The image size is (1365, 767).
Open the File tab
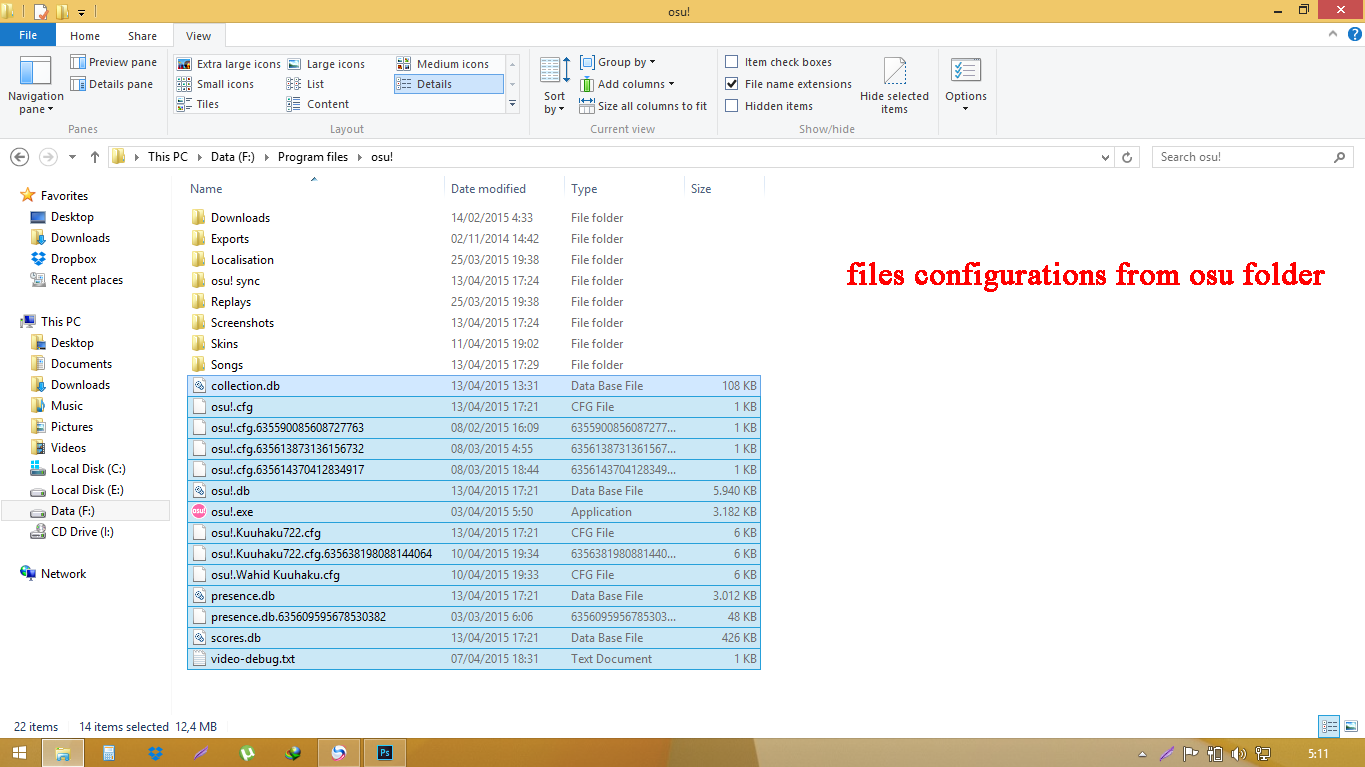28,35
